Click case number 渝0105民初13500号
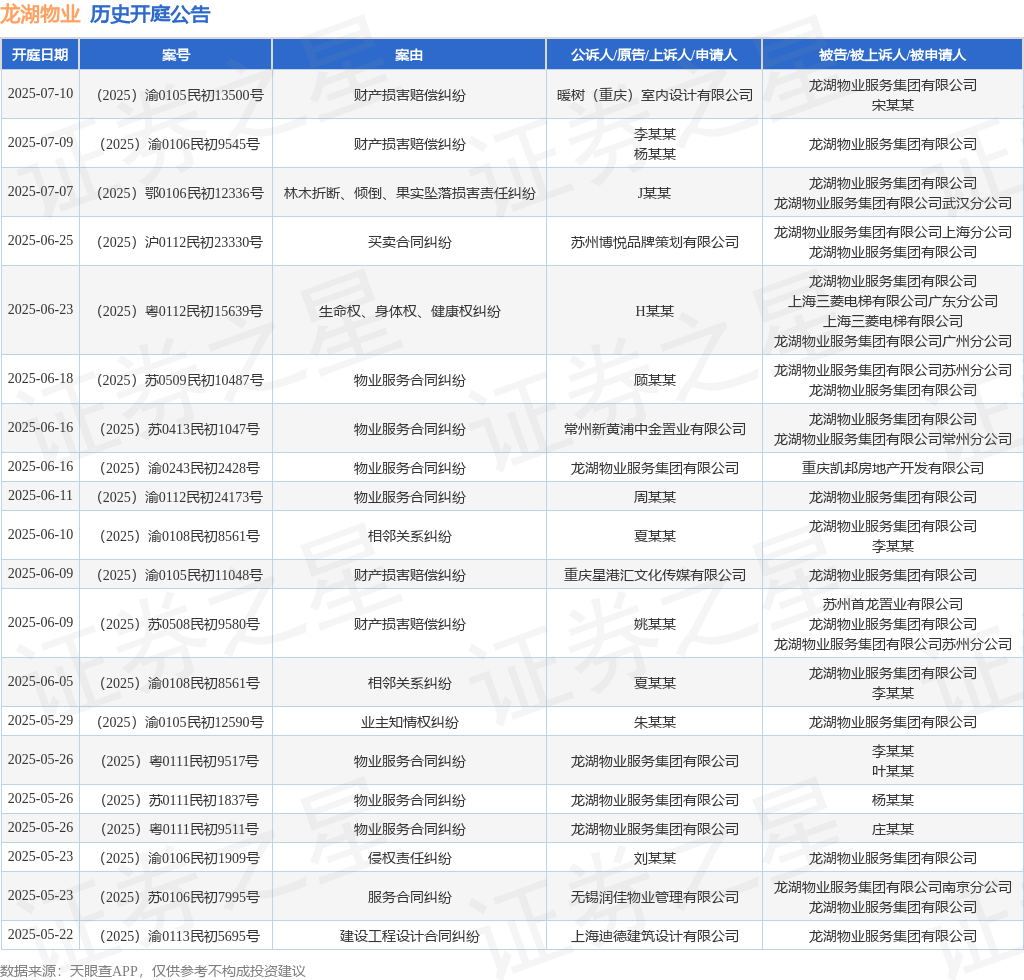This screenshot has width=1024, height=980. point(180,95)
